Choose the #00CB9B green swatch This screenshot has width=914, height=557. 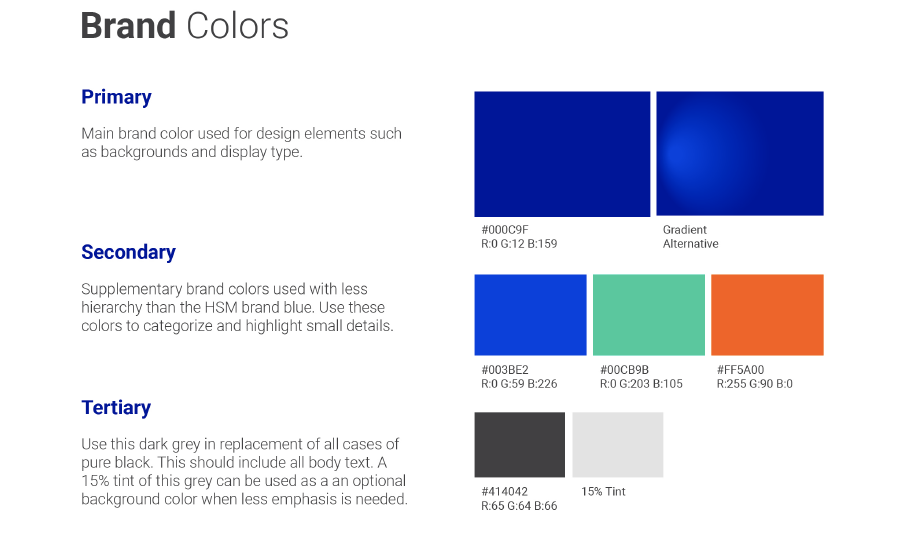pyautogui.click(x=649, y=315)
